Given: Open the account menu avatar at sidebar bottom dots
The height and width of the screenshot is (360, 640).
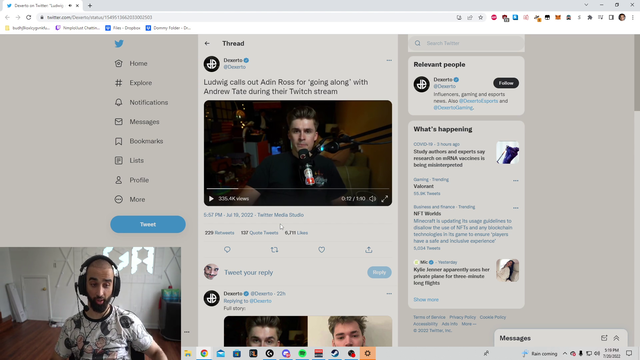Looking at the screenshot, I should (x=187, y=332).
